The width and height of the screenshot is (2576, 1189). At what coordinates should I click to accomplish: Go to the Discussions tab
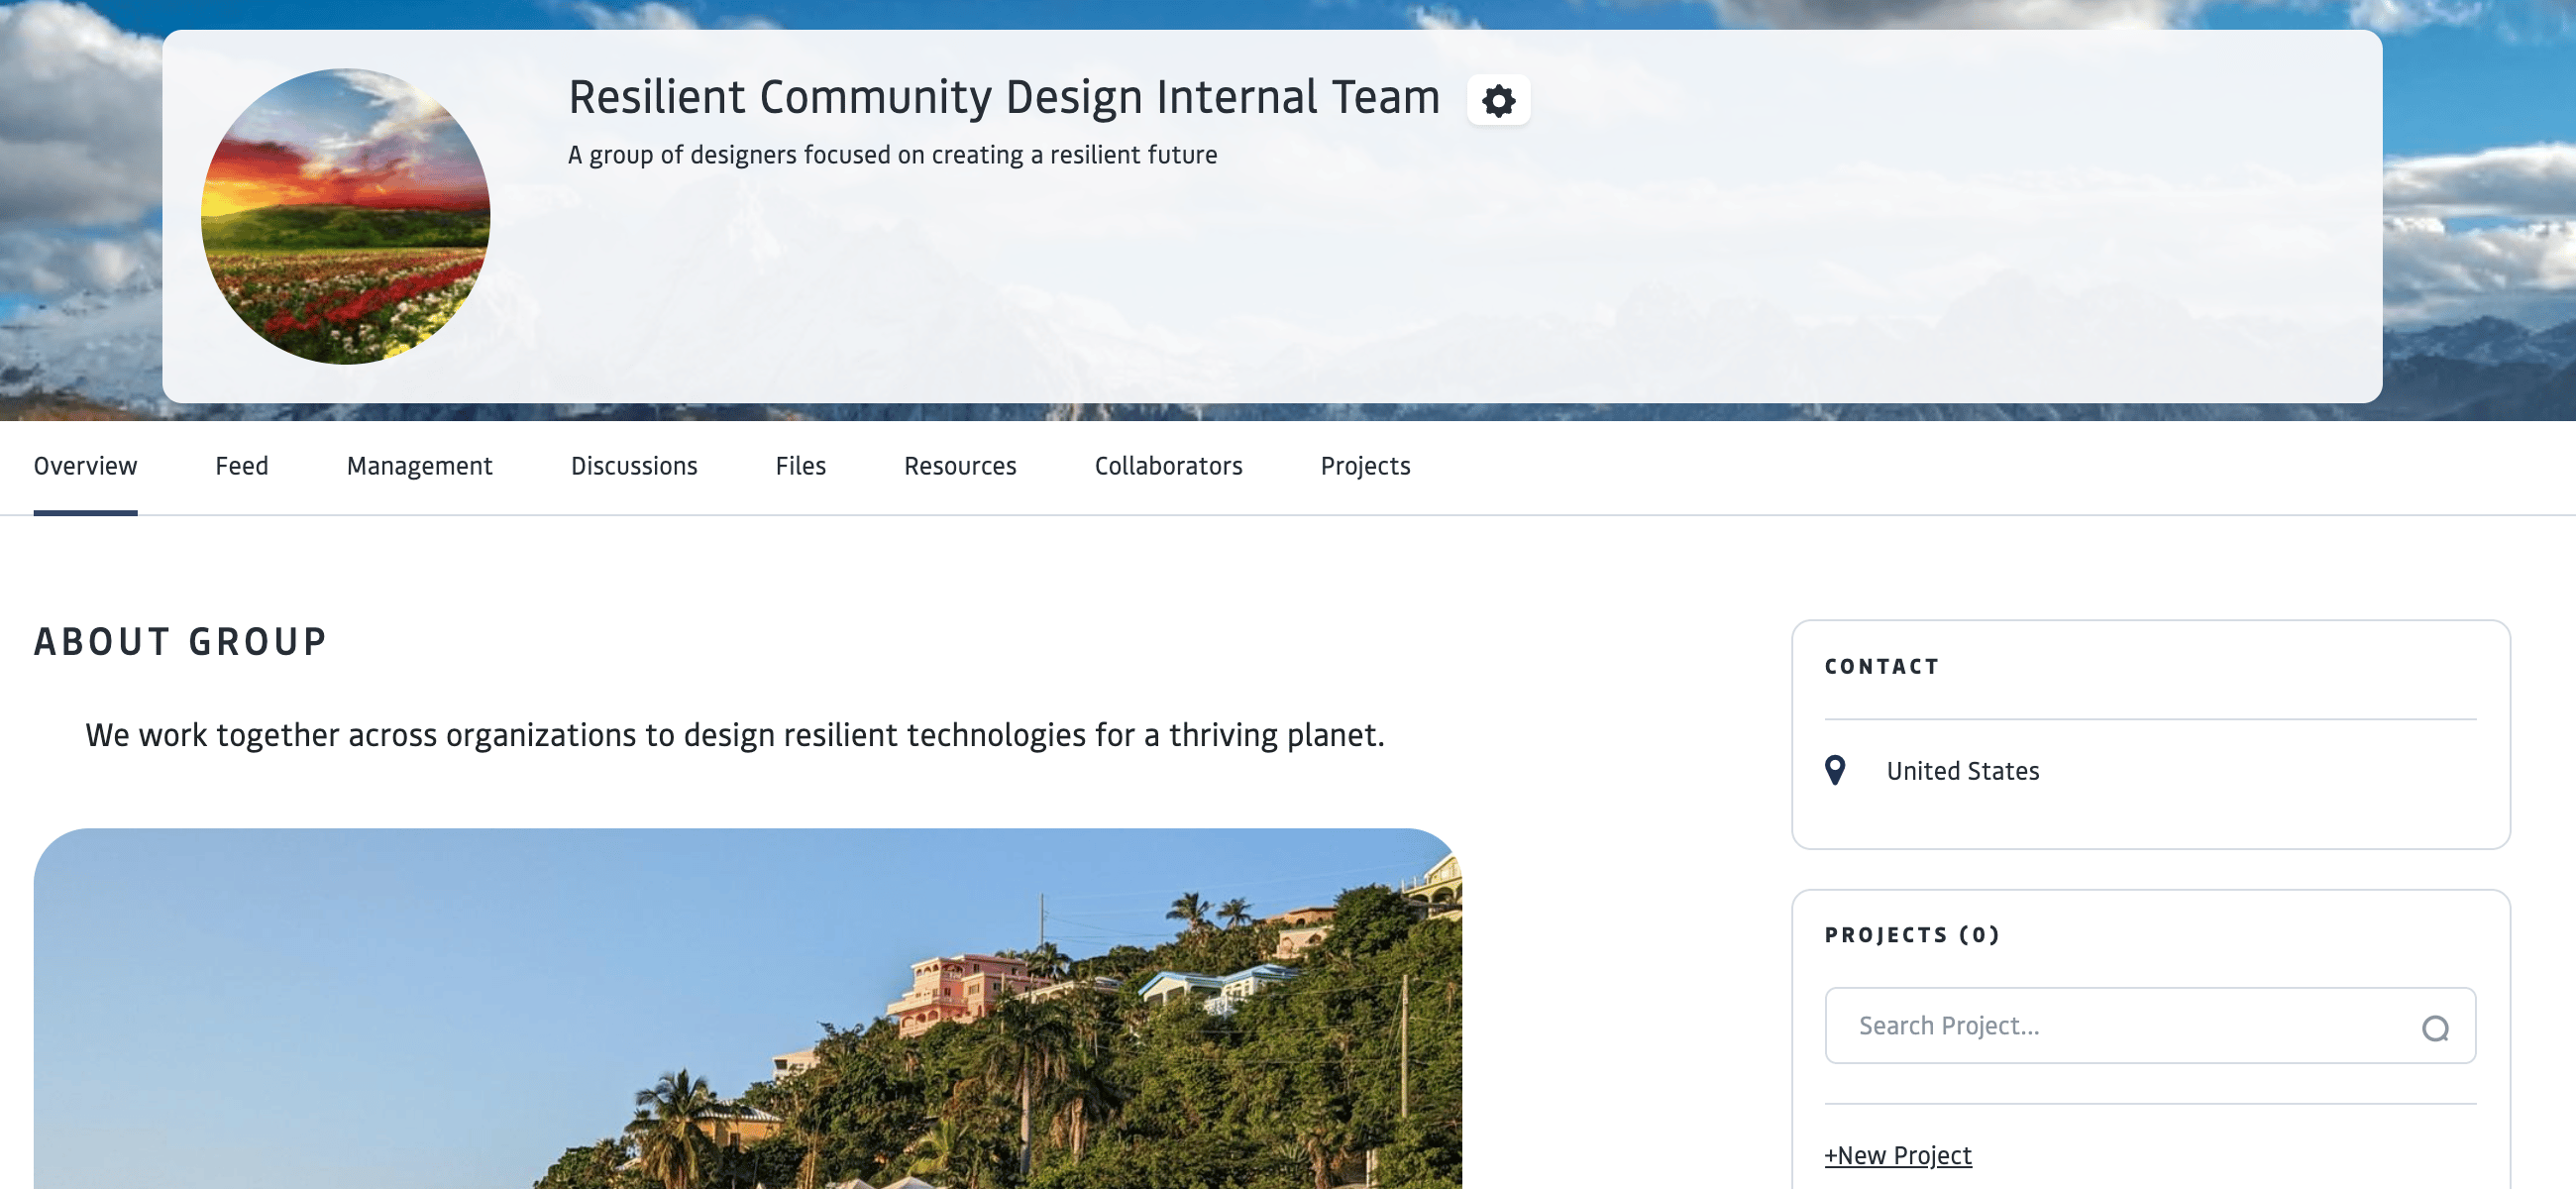634,466
